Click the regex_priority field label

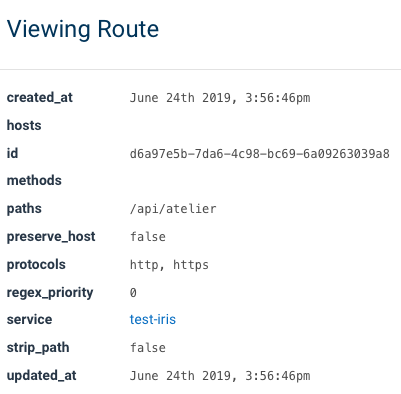(50, 293)
